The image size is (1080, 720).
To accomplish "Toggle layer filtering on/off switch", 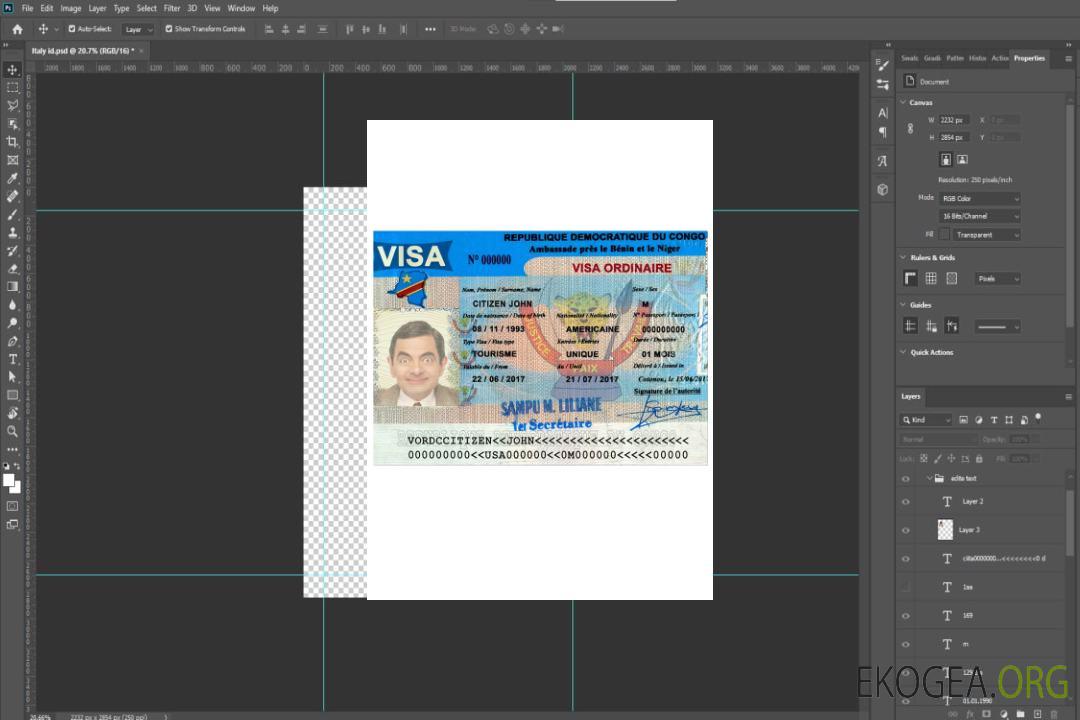I will point(1038,418).
